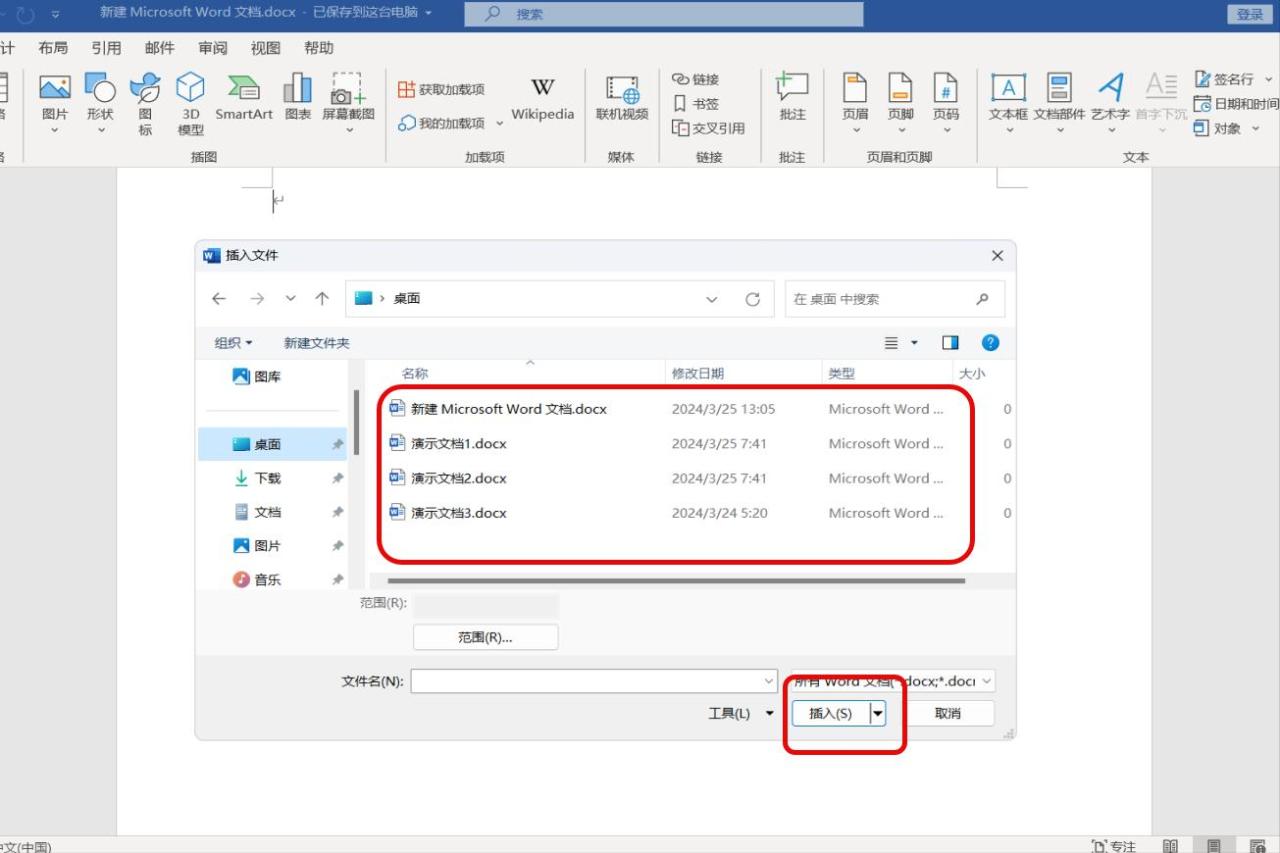
Task: Expand the 插入 button dropdown arrow
Action: [x=878, y=713]
